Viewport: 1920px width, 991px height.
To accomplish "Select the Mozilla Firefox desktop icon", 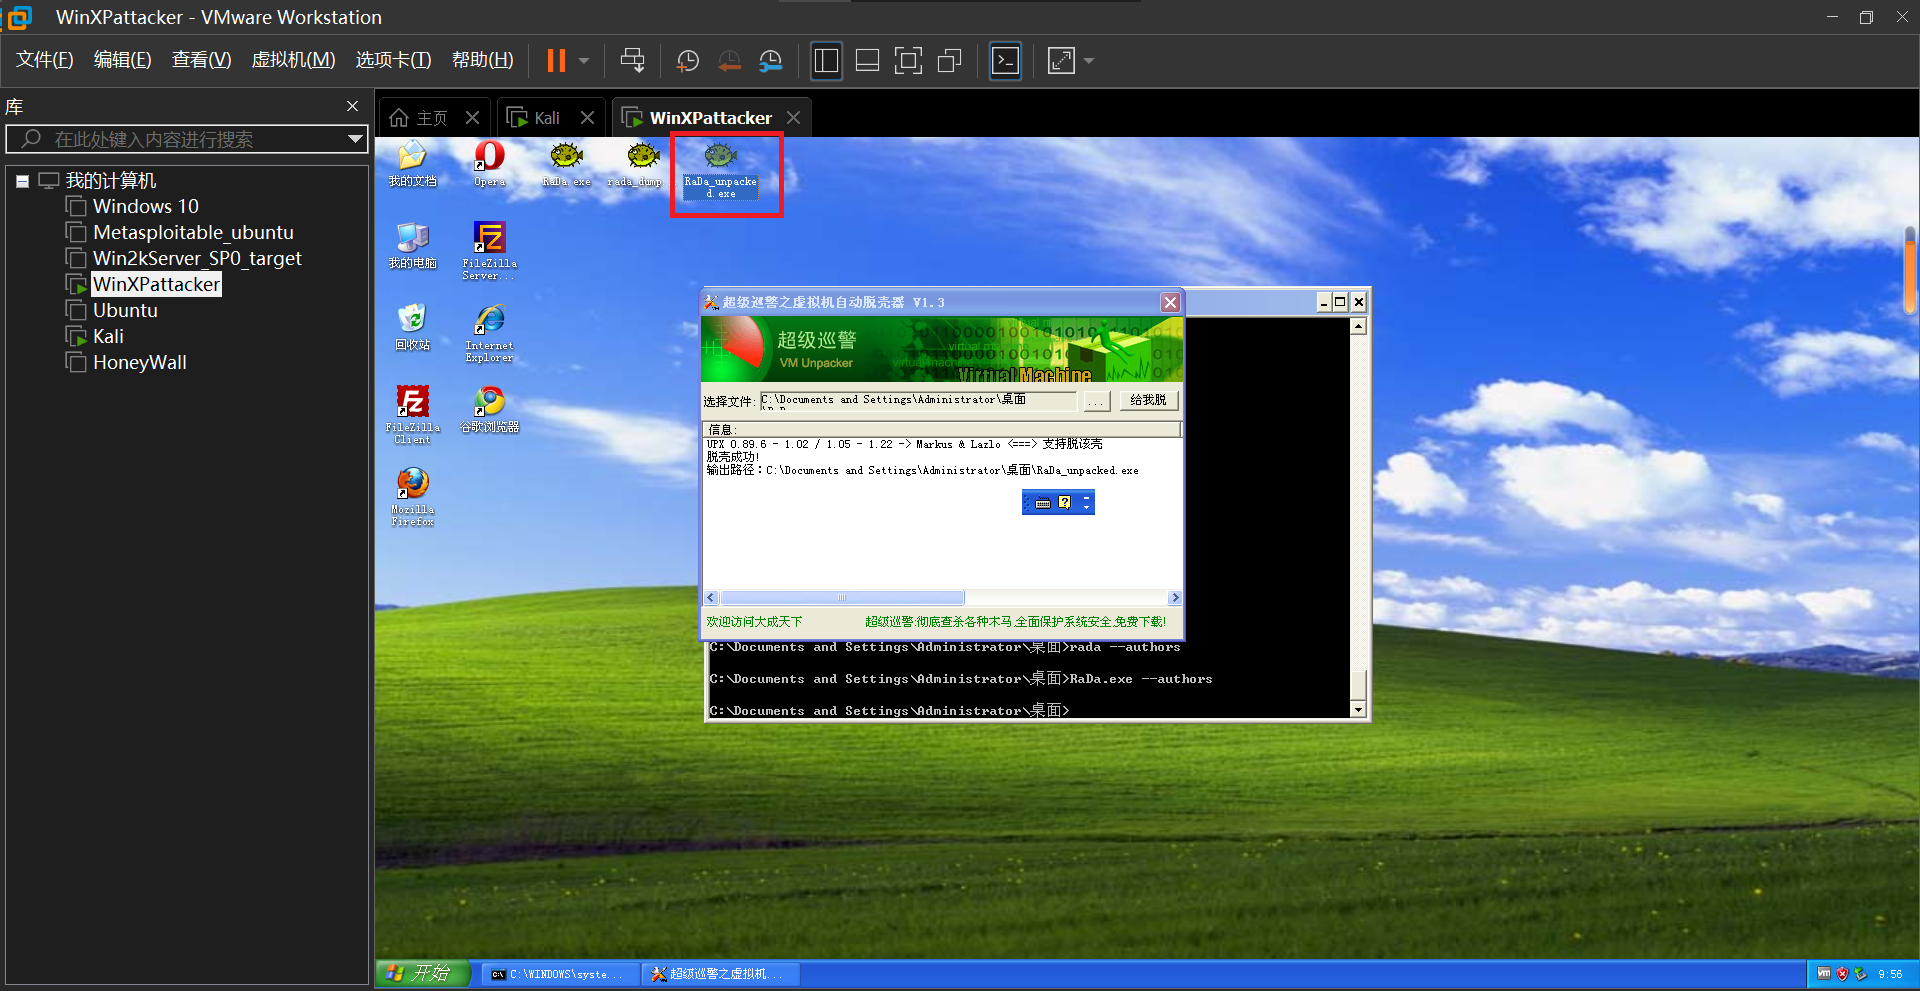I will pyautogui.click(x=412, y=497).
